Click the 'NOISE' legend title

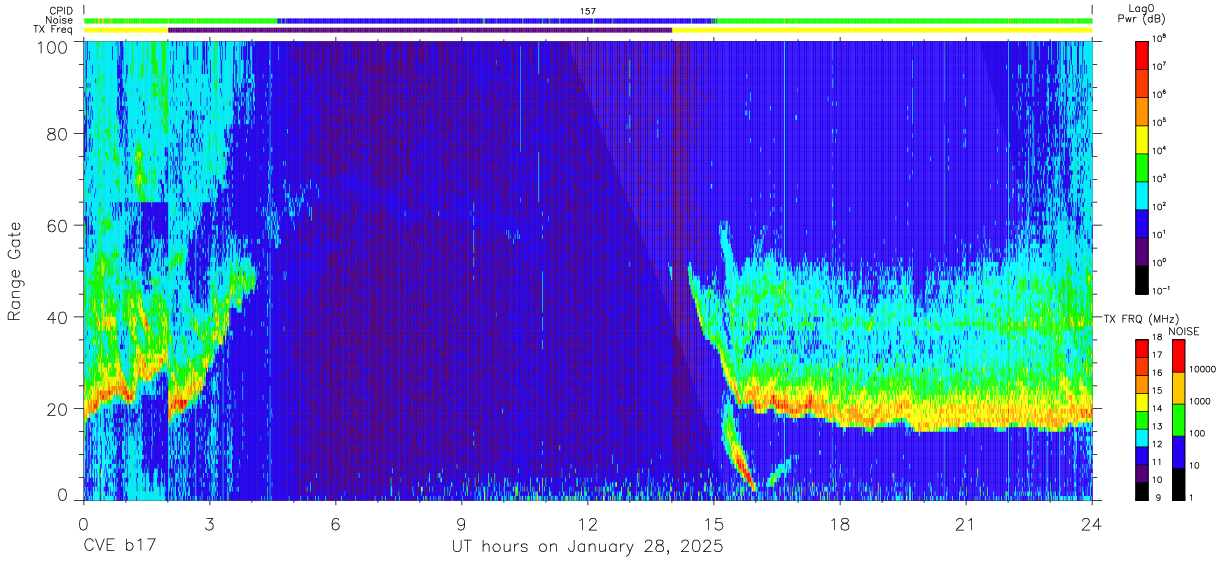pyautogui.click(x=1183, y=331)
